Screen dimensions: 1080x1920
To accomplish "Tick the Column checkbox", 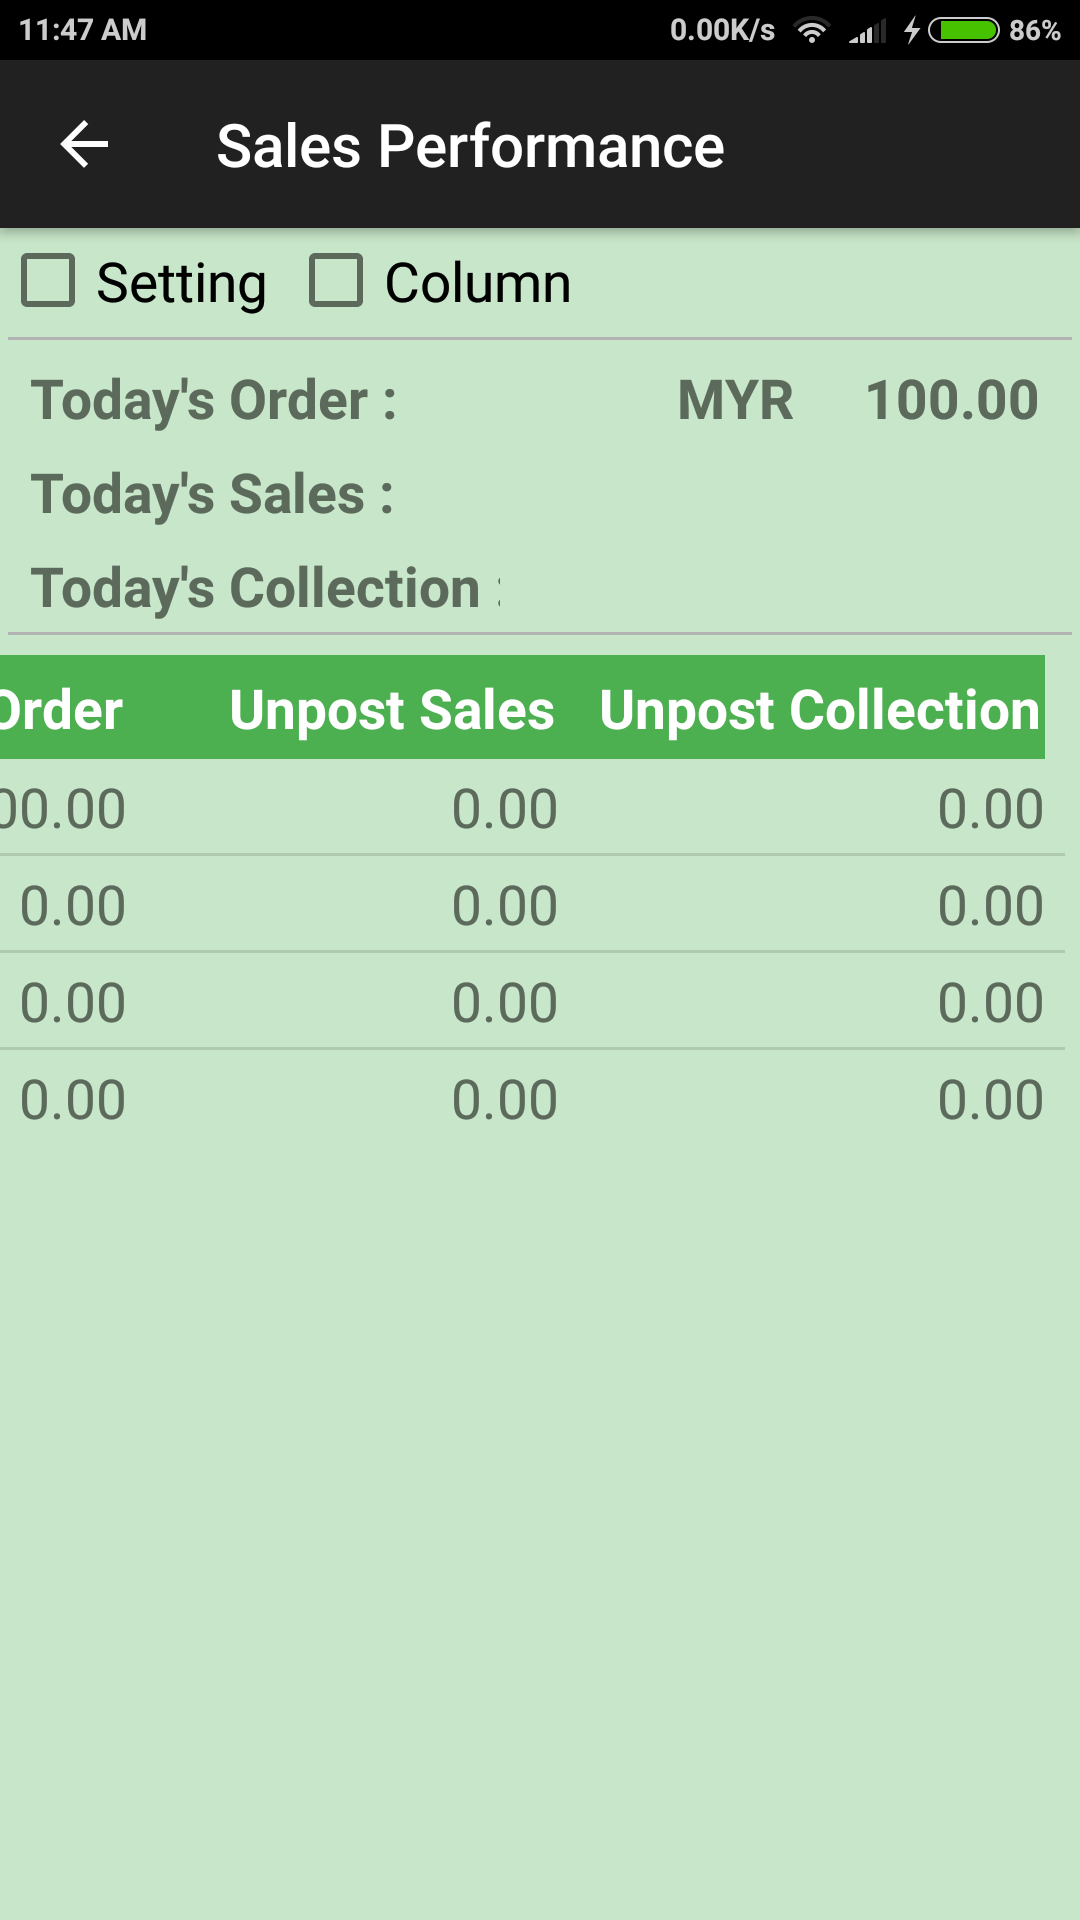I will 336,280.
